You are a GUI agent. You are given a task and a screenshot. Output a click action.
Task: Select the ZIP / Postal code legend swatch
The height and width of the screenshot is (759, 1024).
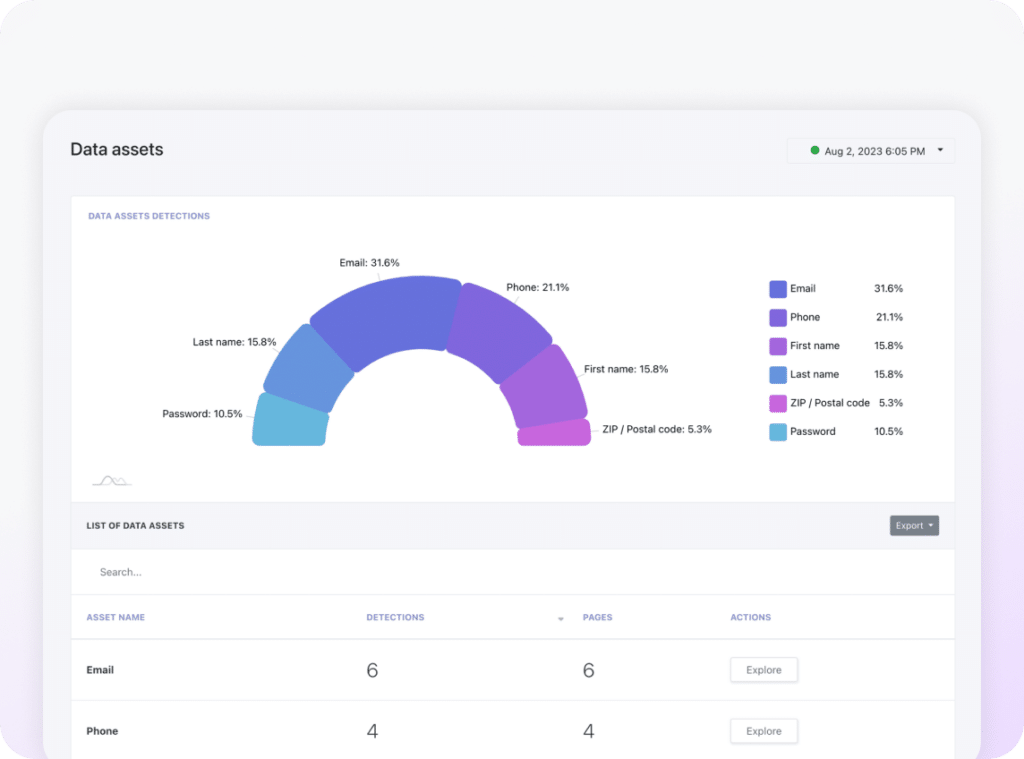pos(778,404)
